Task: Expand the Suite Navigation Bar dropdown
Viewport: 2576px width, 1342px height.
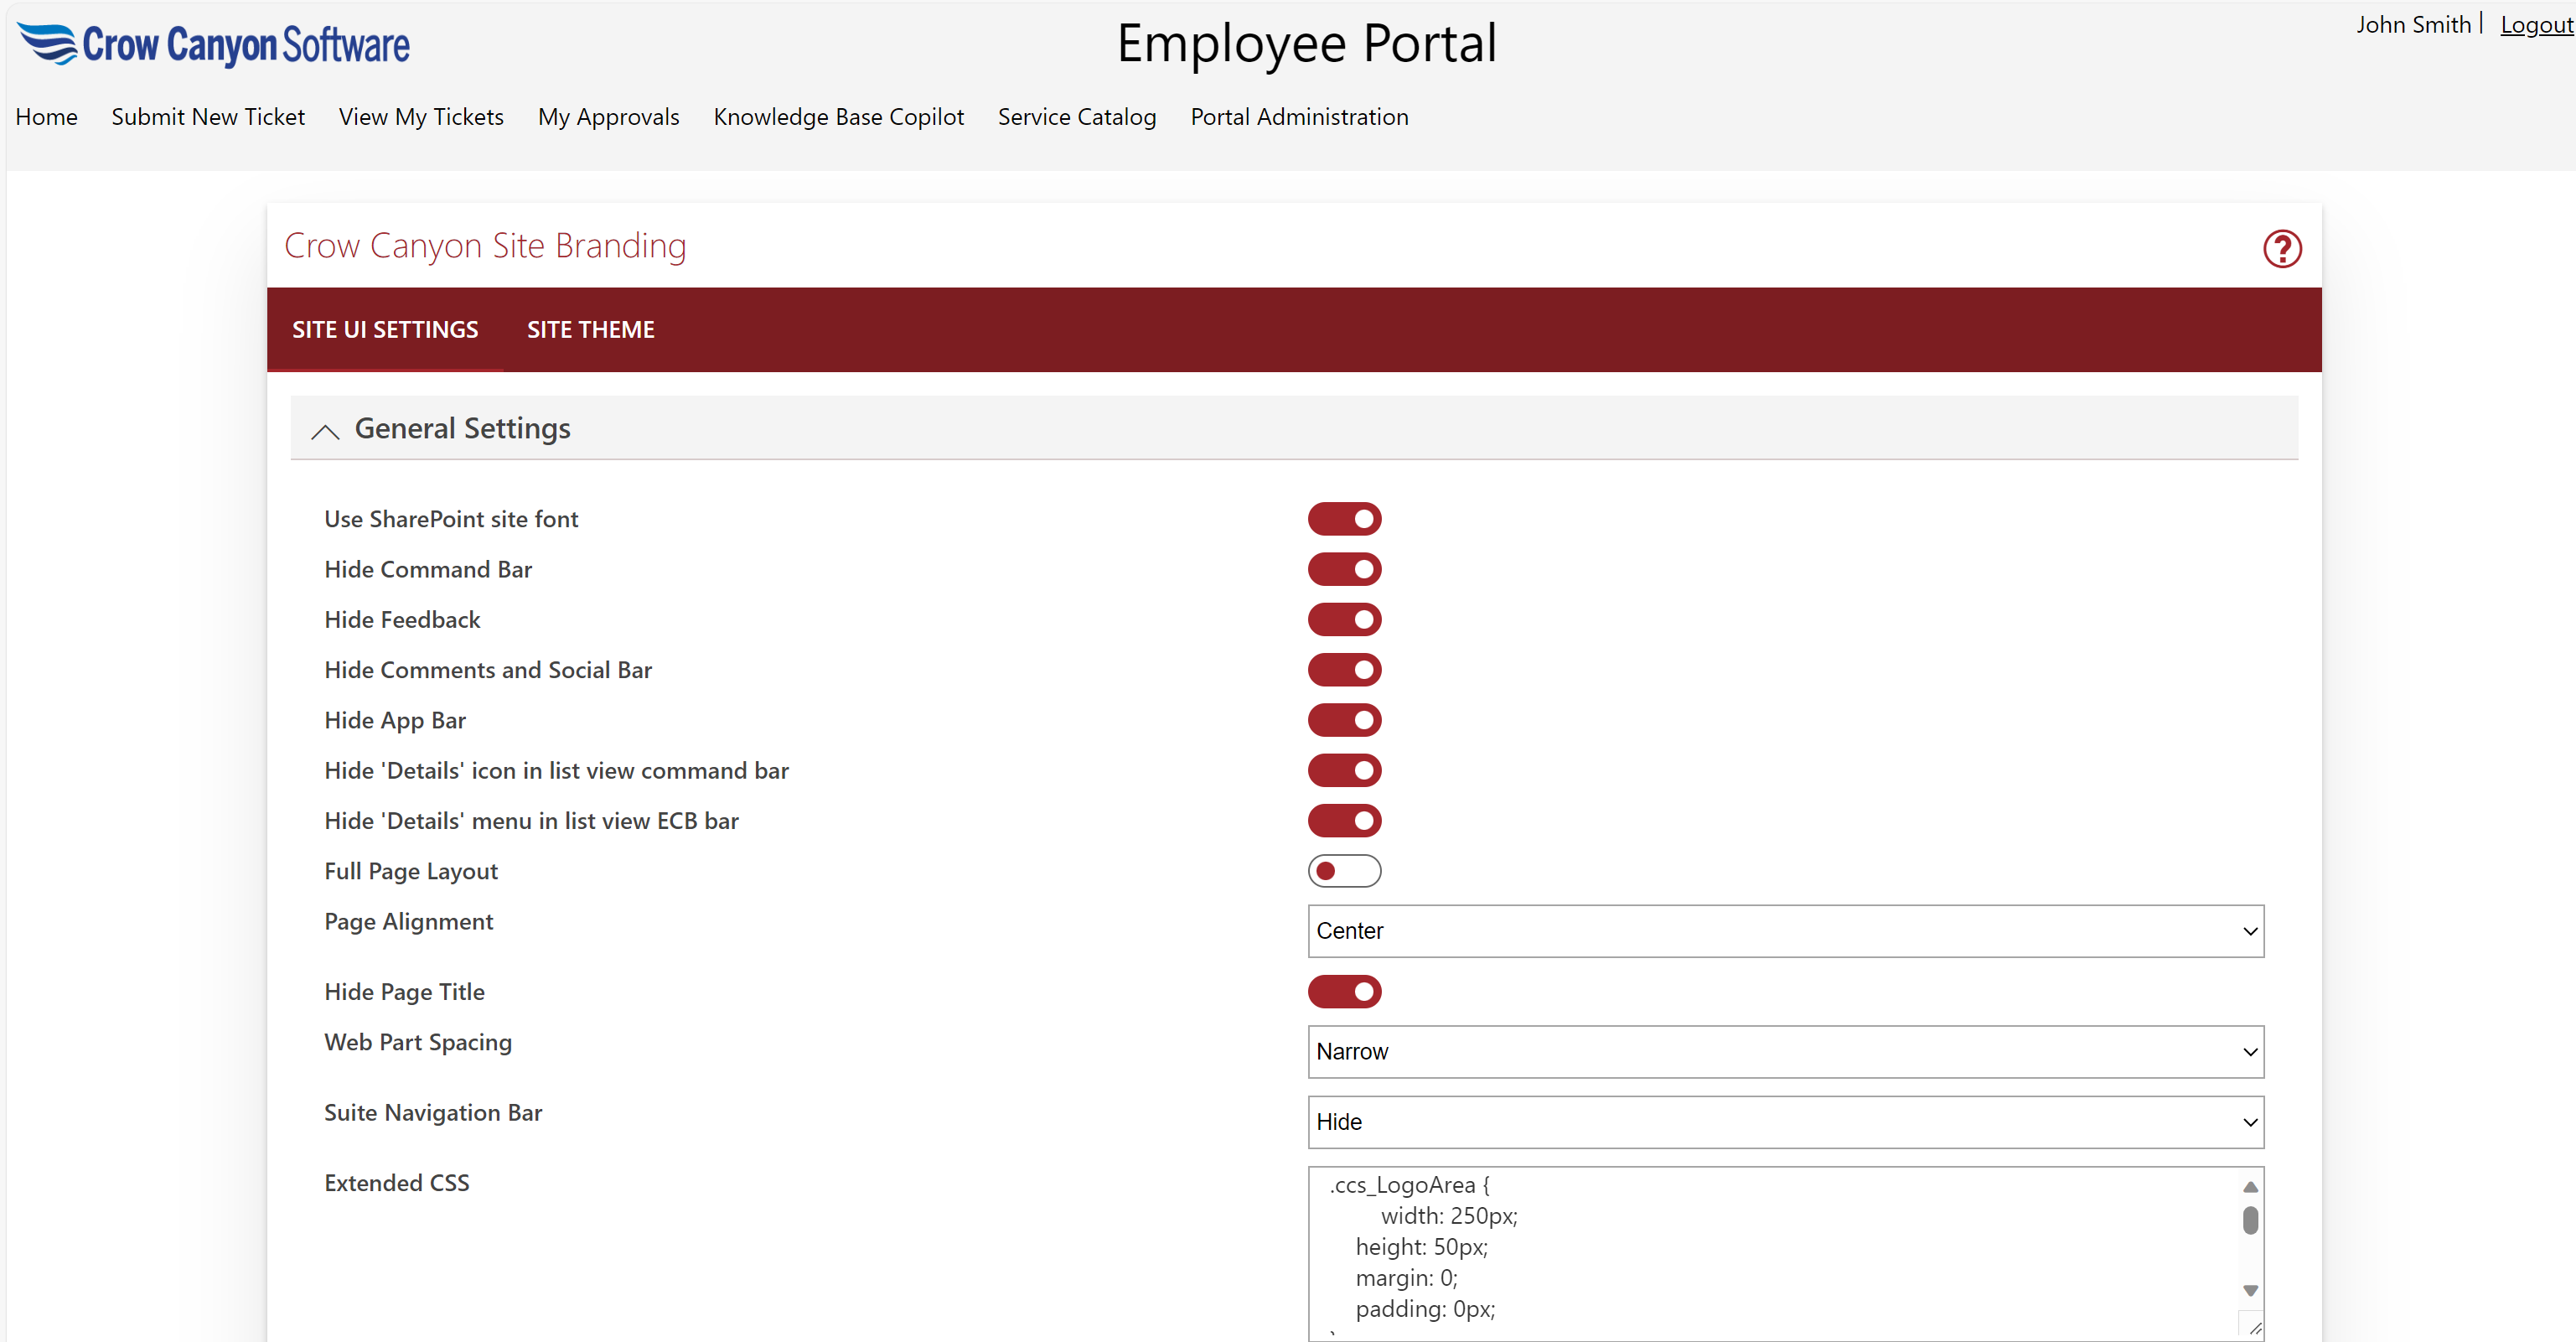Action: [x=1784, y=1122]
